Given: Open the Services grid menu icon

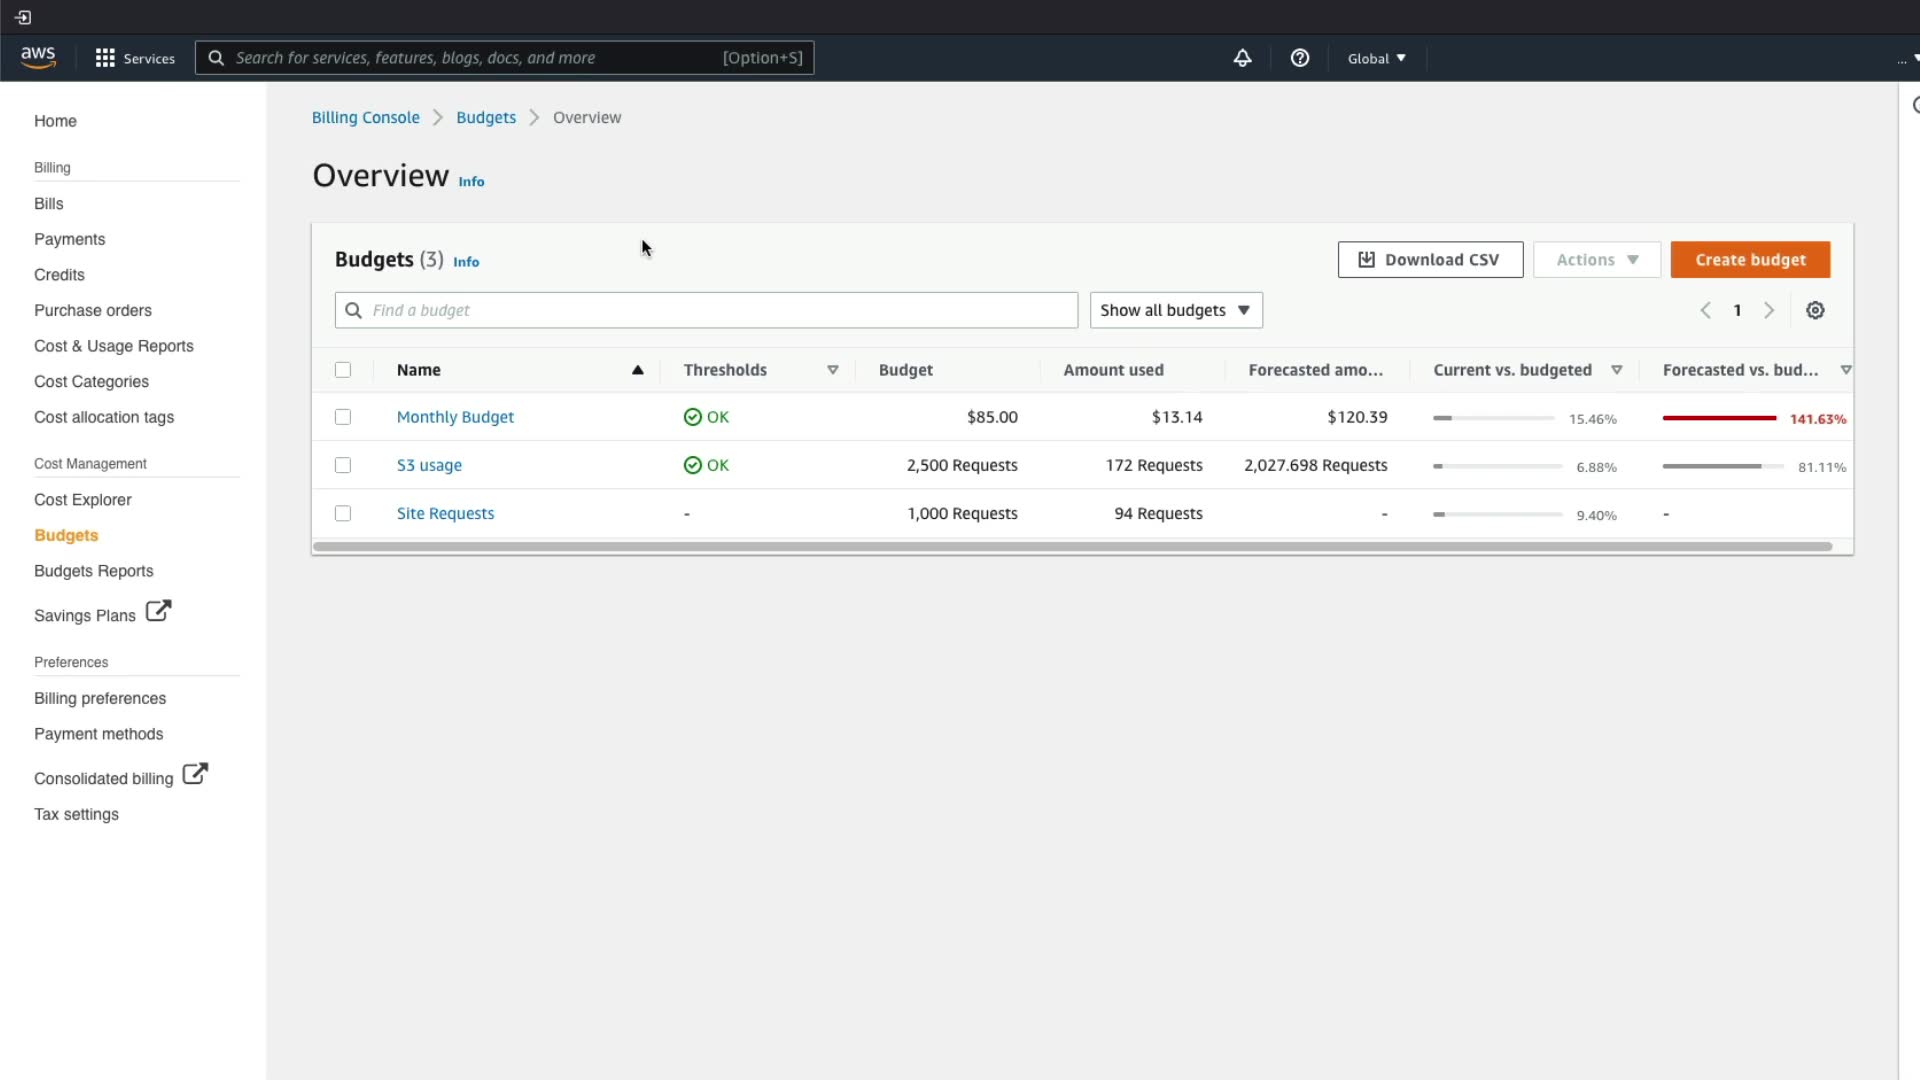Looking at the screenshot, I should coord(105,58).
